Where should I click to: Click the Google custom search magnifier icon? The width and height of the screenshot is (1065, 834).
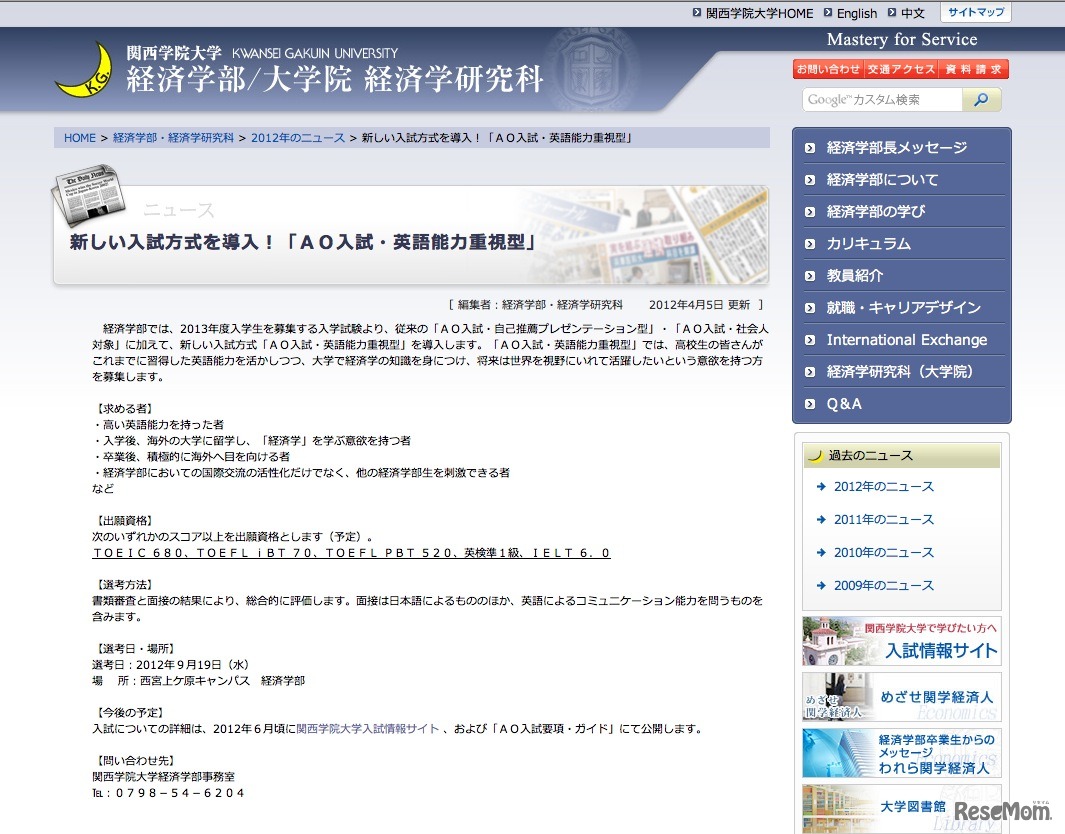[x=980, y=100]
